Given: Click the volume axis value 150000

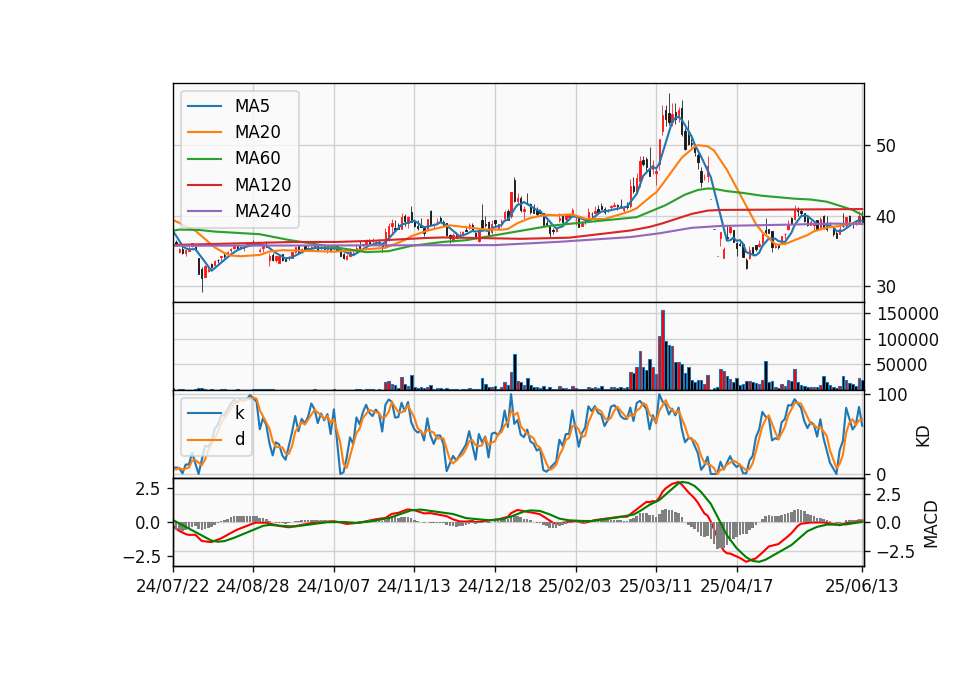Looking at the screenshot, I should tap(908, 314).
